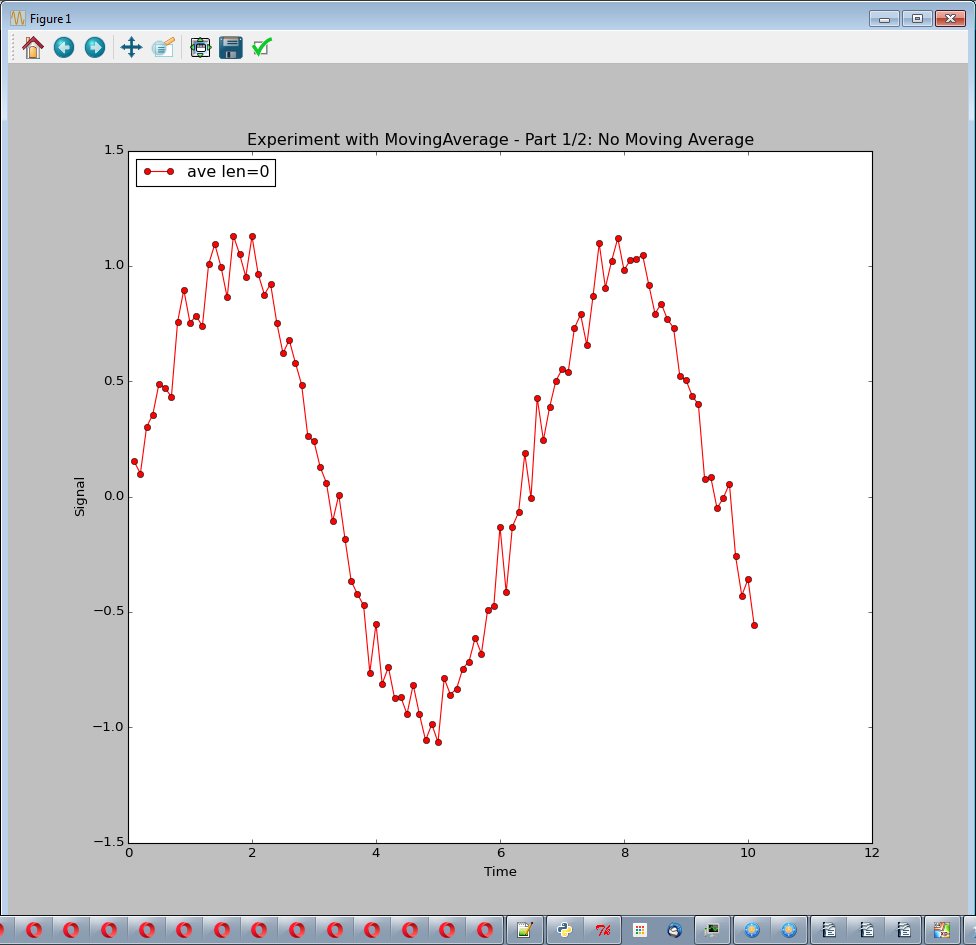Viewport: 976px width, 945px height.
Task: Click the '10' x-axis tick label
Action: pos(748,853)
